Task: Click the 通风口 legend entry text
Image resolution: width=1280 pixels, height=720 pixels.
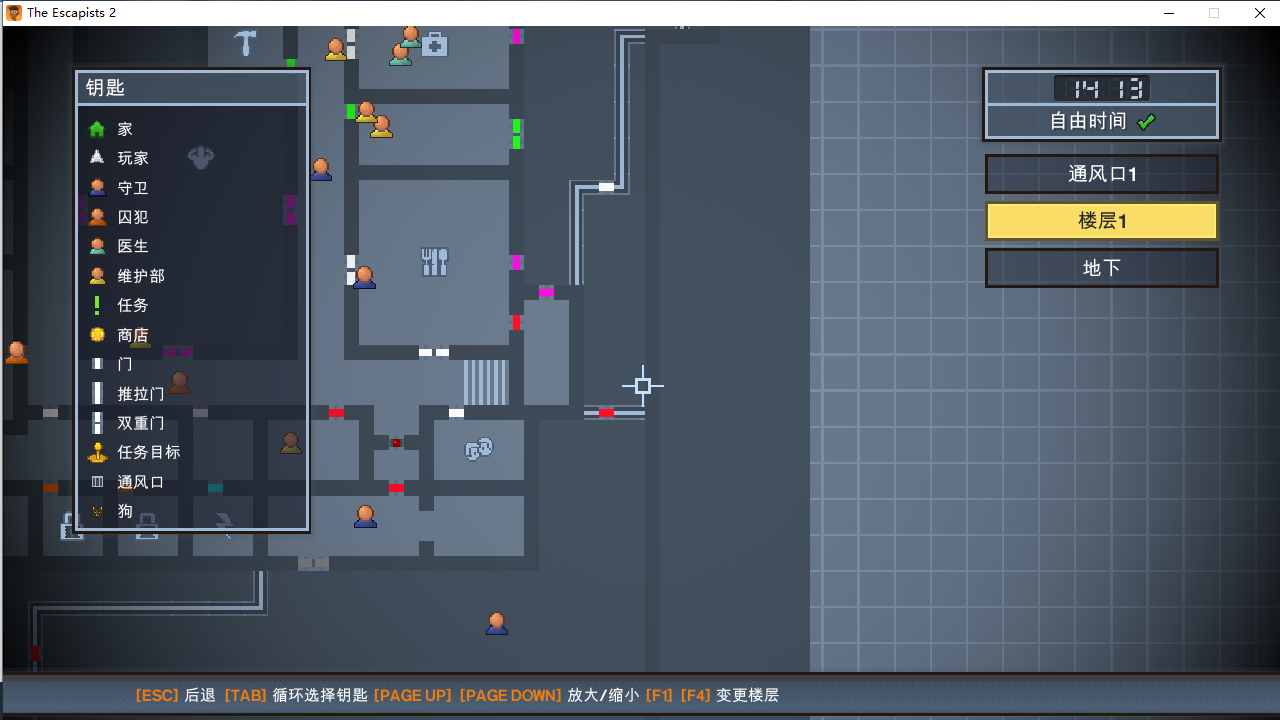Action: point(141,482)
